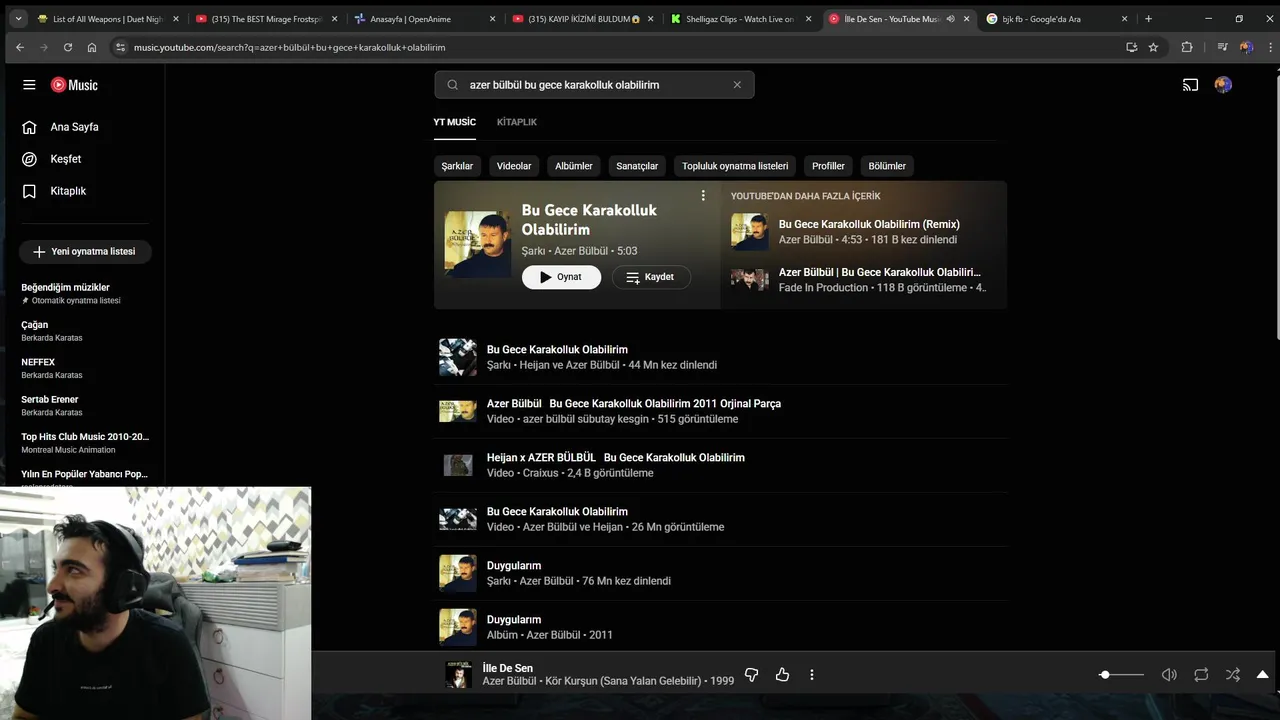Image resolution: width=1280 pixels, height=720 pixels.
Task: Switch to Shelligaz Clips tab
Action: point(741,19)
